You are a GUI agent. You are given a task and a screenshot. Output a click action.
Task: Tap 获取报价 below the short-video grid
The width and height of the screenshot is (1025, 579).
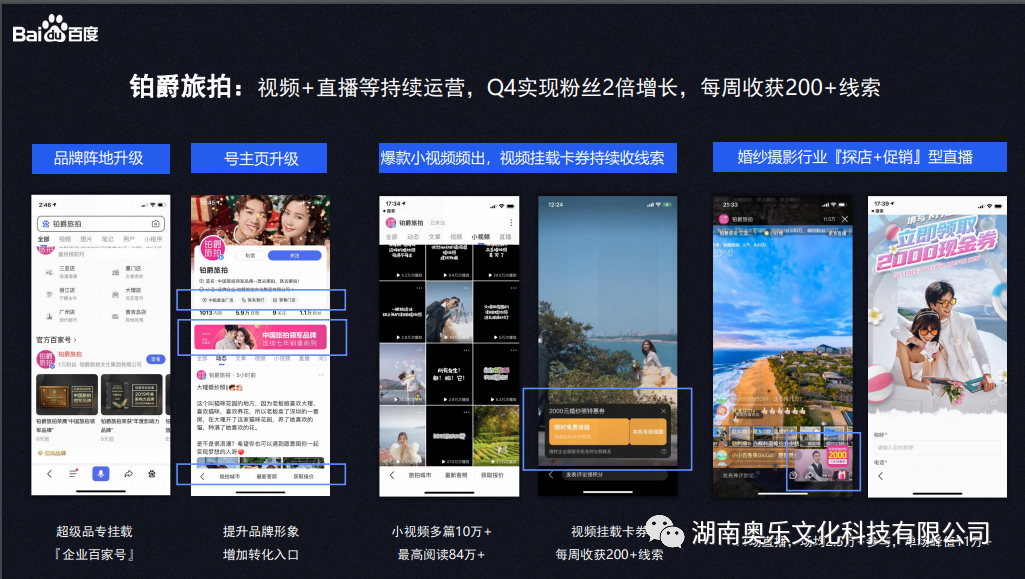point(492,475)
